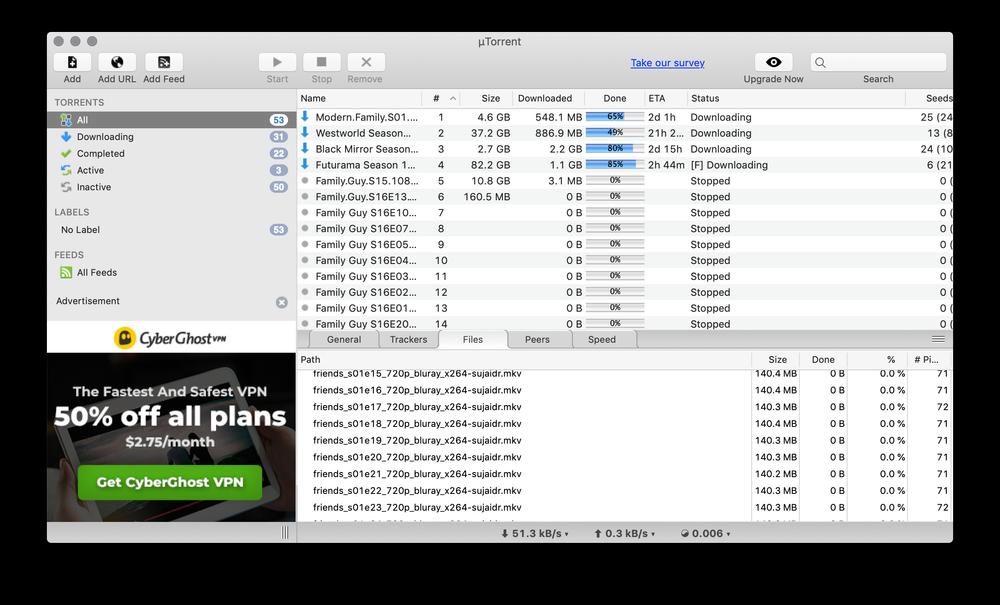Sort files by the % column

(878, 360)
